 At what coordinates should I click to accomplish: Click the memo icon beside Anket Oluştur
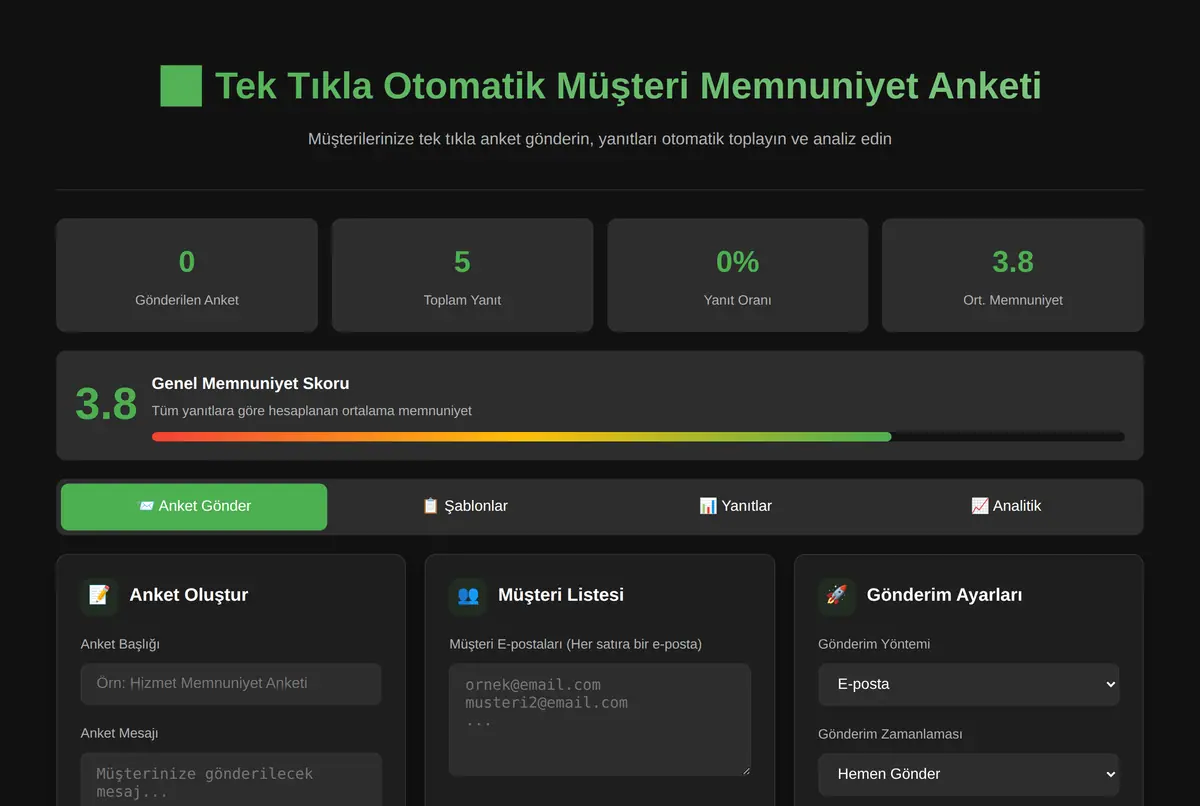coord(99,595)
